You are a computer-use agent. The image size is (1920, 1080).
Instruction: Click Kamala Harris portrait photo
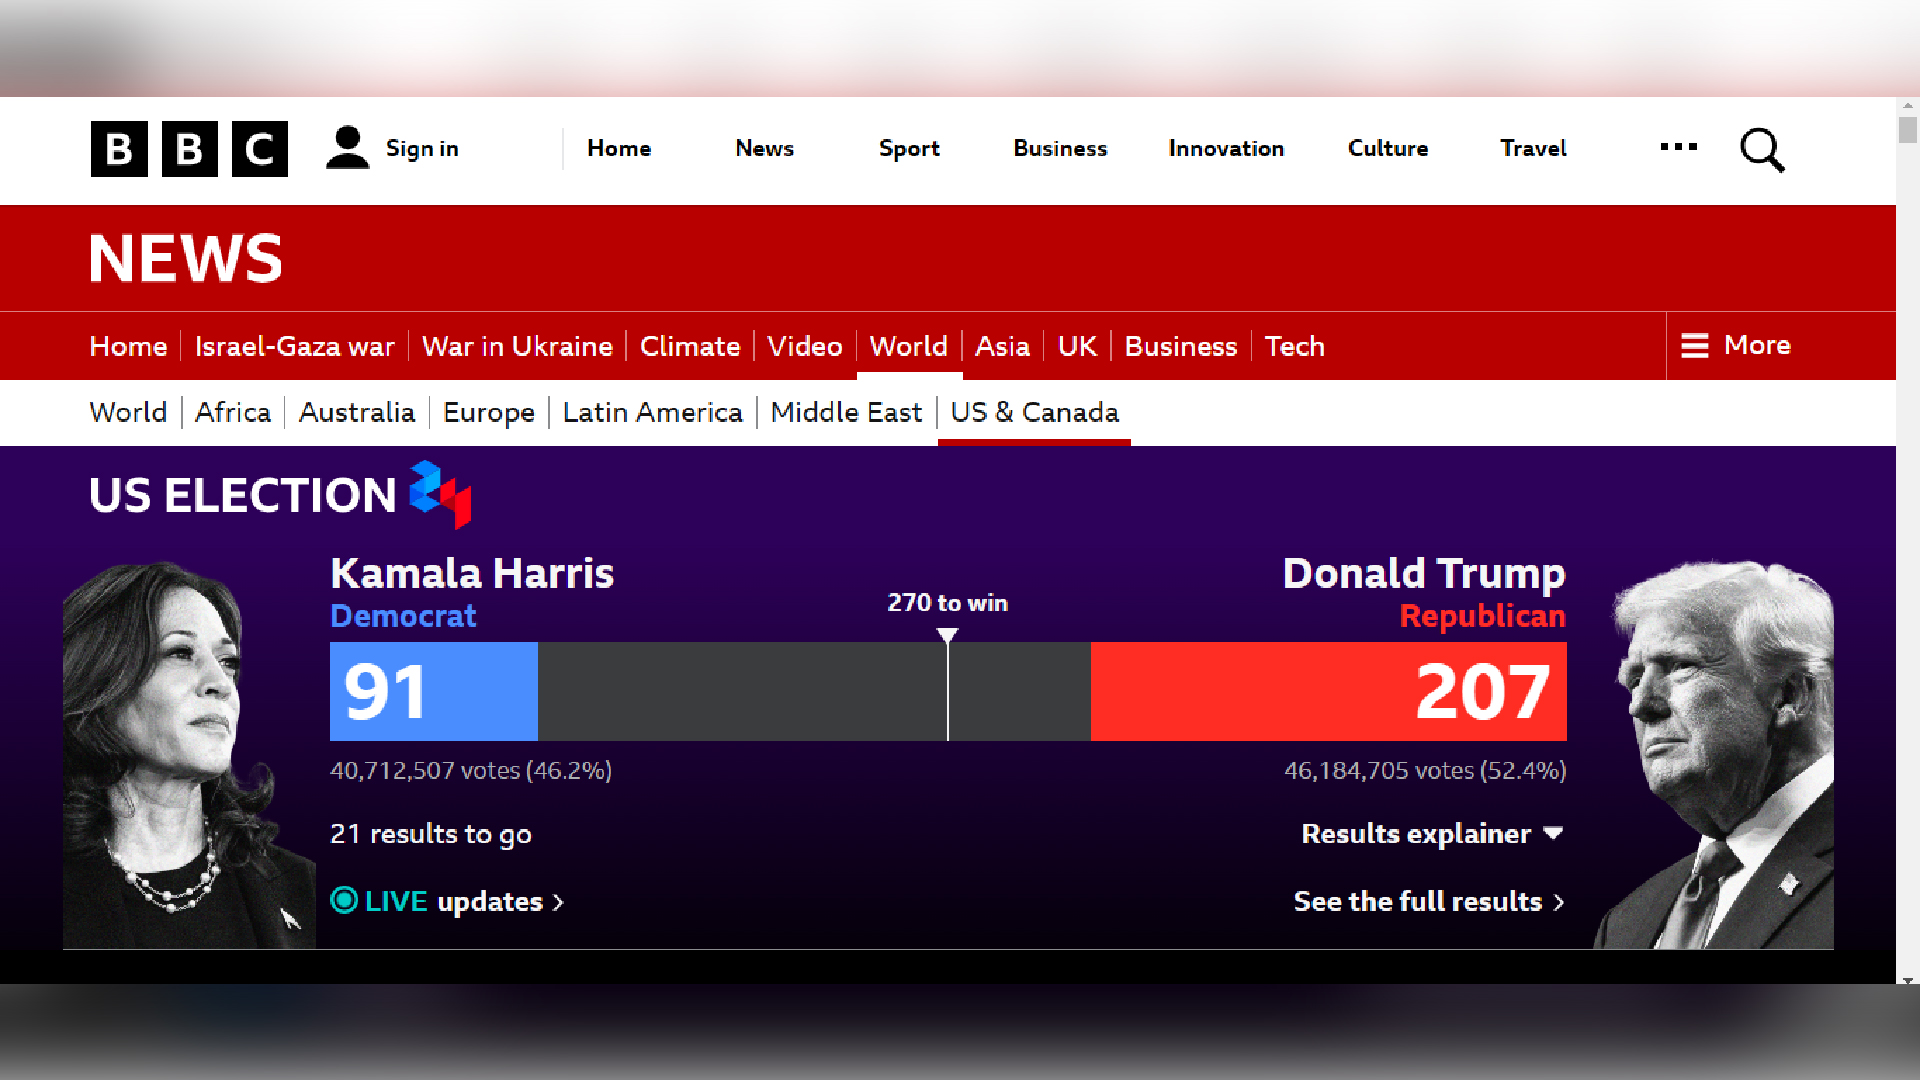pos(189,755)
